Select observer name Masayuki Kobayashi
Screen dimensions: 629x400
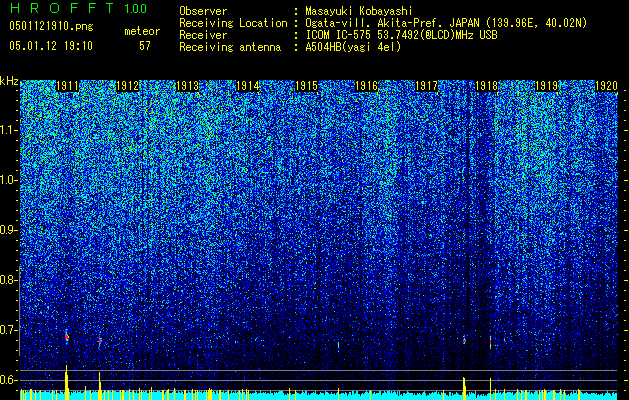click(x=359, y=11)
